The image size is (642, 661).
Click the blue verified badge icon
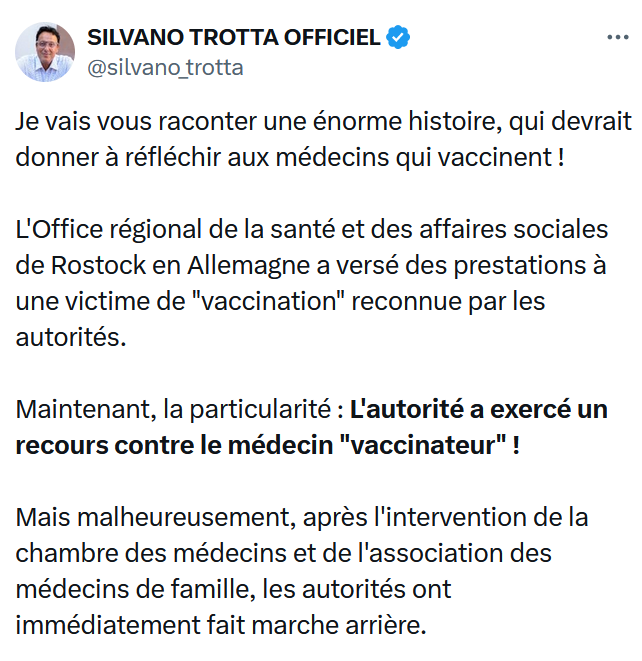coord(398,37)
